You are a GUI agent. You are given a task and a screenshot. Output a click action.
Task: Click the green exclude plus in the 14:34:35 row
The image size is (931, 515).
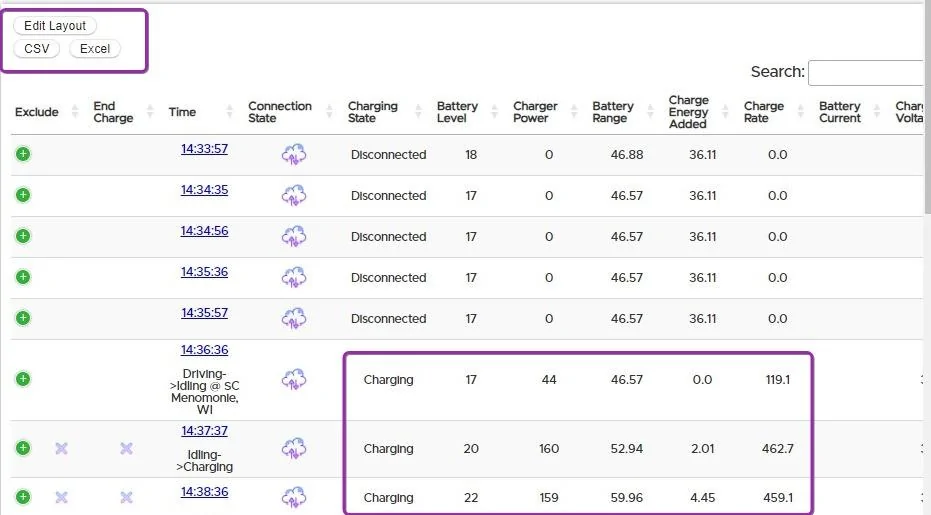(x=23, y=195)
